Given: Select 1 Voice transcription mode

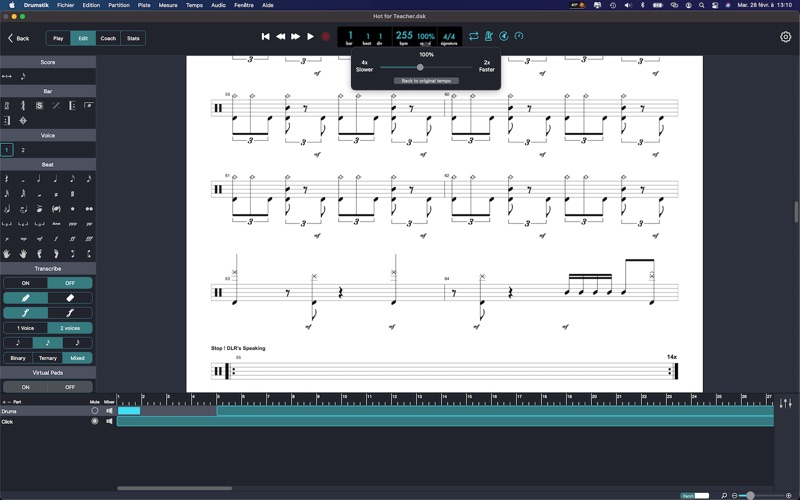Looking at the screenshot, I should (x=26, y=328).
